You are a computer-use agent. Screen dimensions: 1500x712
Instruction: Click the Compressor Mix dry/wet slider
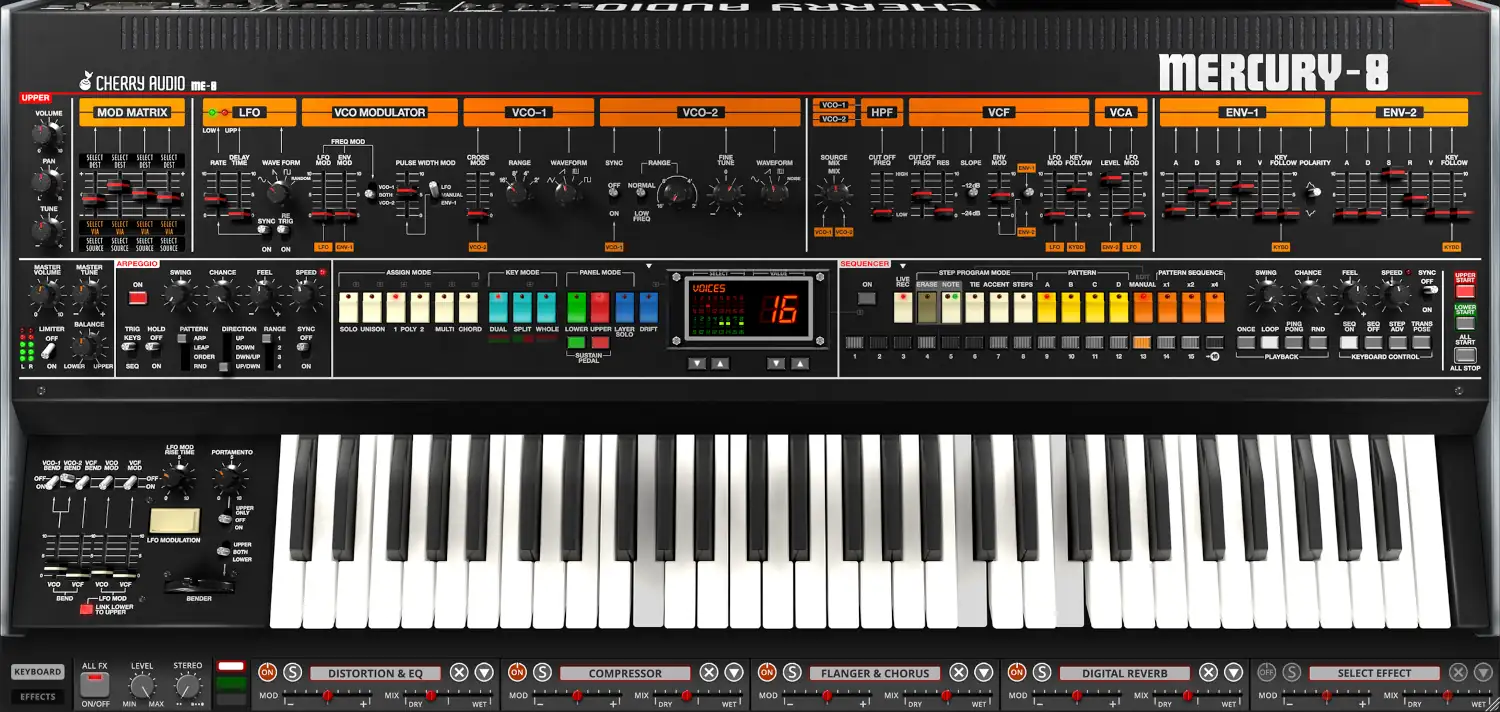point(686,695)
